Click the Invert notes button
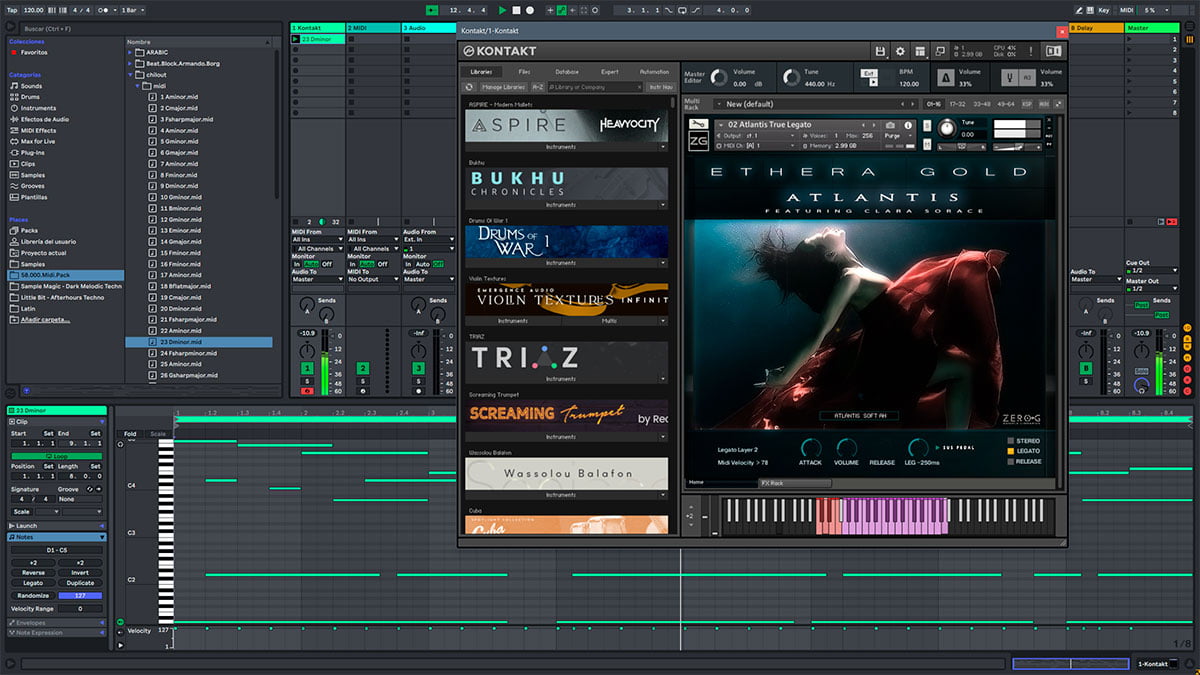The width and height of the screenshot is (1200, 675). (80, 572)
